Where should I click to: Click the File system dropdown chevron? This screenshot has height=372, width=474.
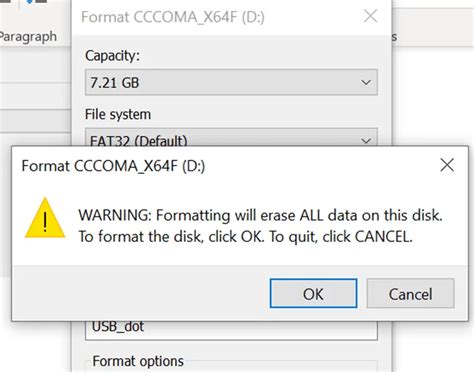pos(366,141)
